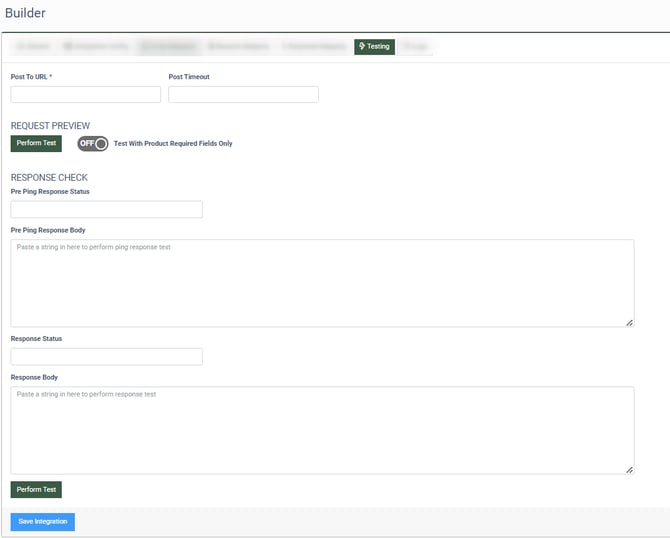Focus the Pre Ping Response Body text area

[x=322, y=283]
